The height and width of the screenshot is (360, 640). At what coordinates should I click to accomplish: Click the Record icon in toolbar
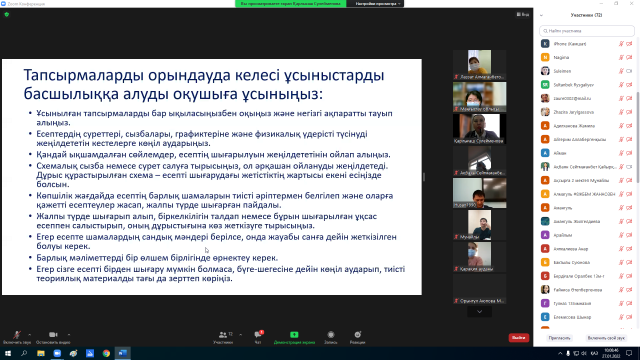coord(331,337)
